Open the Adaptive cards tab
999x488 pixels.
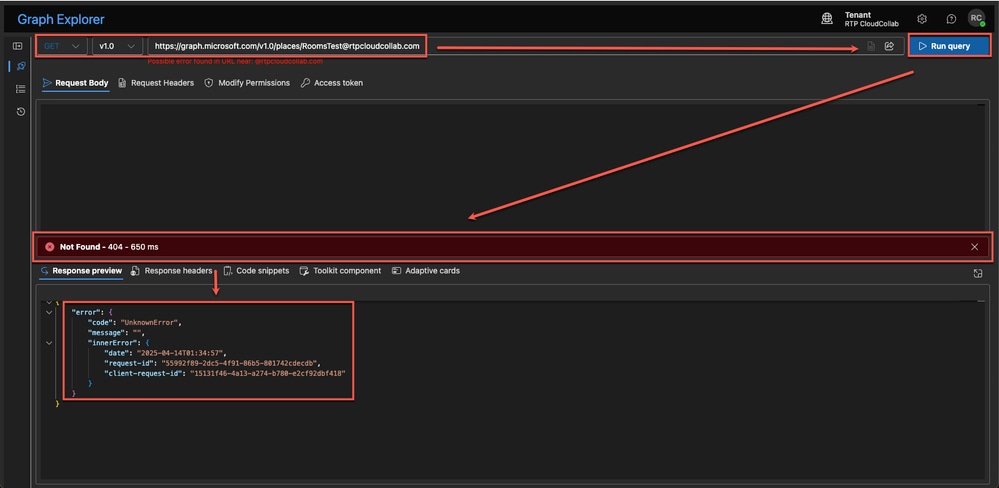[426, 271]
